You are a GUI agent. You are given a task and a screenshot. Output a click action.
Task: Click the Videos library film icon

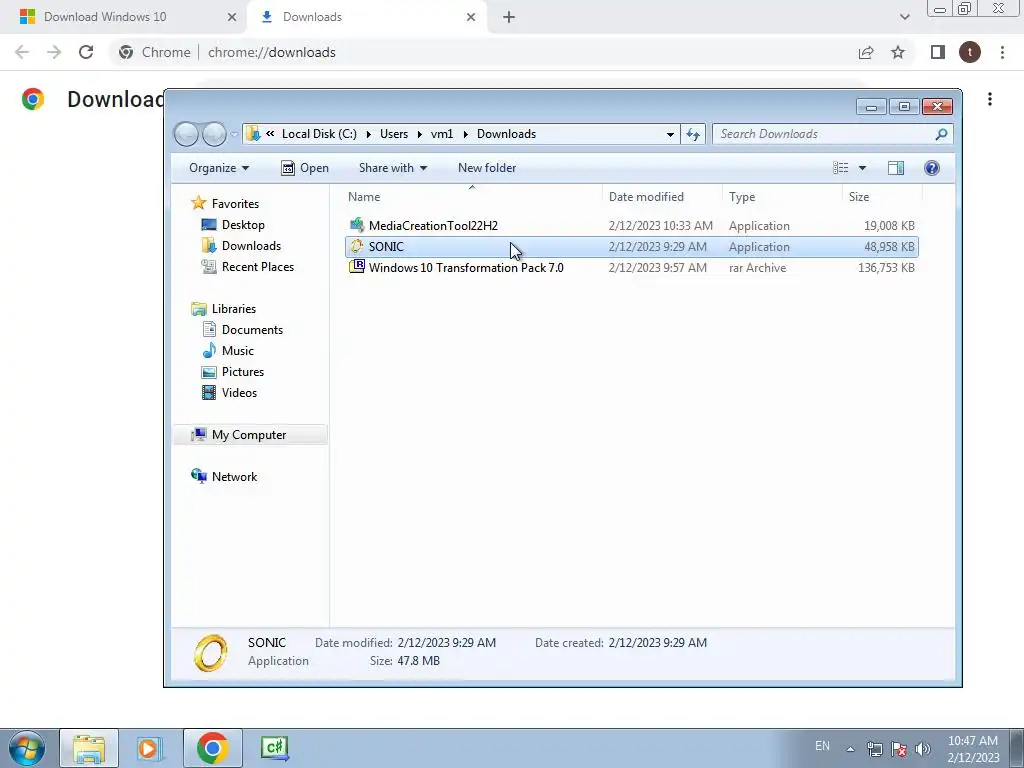click(x=209, y=392)
